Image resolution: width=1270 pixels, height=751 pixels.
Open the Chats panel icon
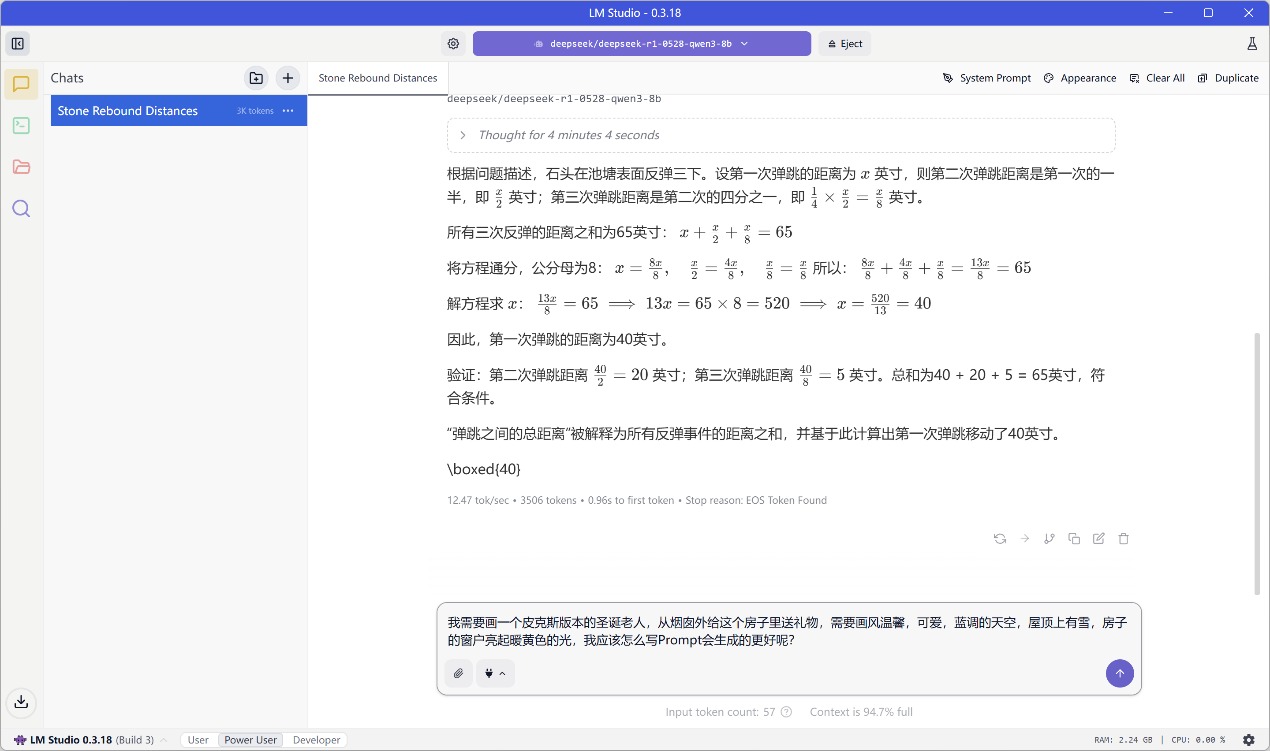pyautogui.click(x=21, y=84)
